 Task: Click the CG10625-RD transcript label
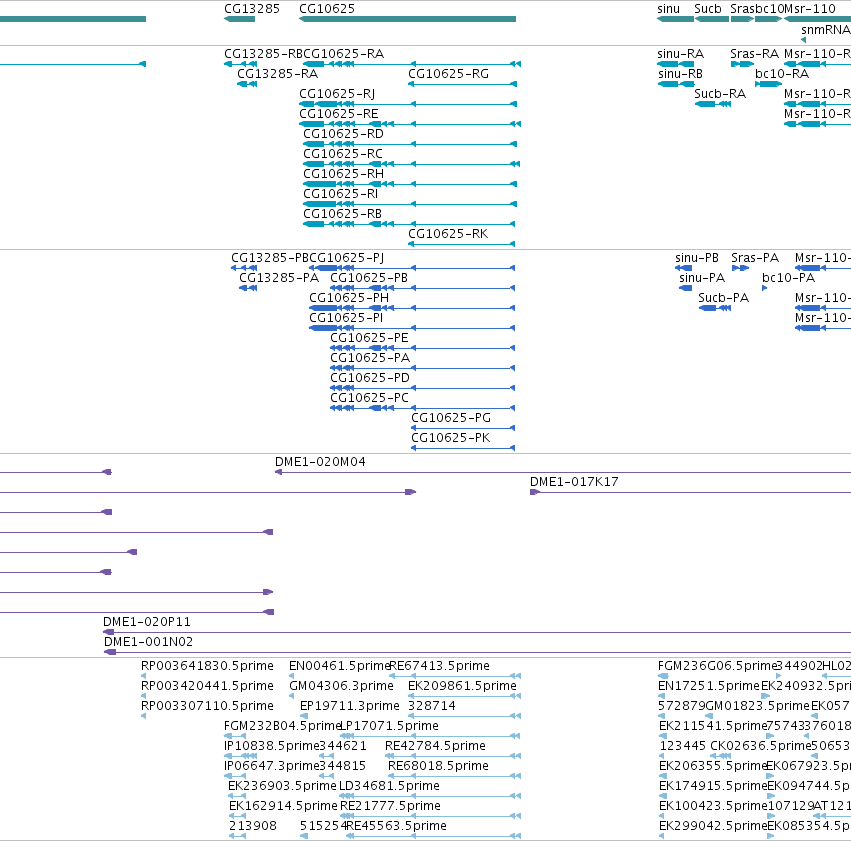tap(343, 134)
